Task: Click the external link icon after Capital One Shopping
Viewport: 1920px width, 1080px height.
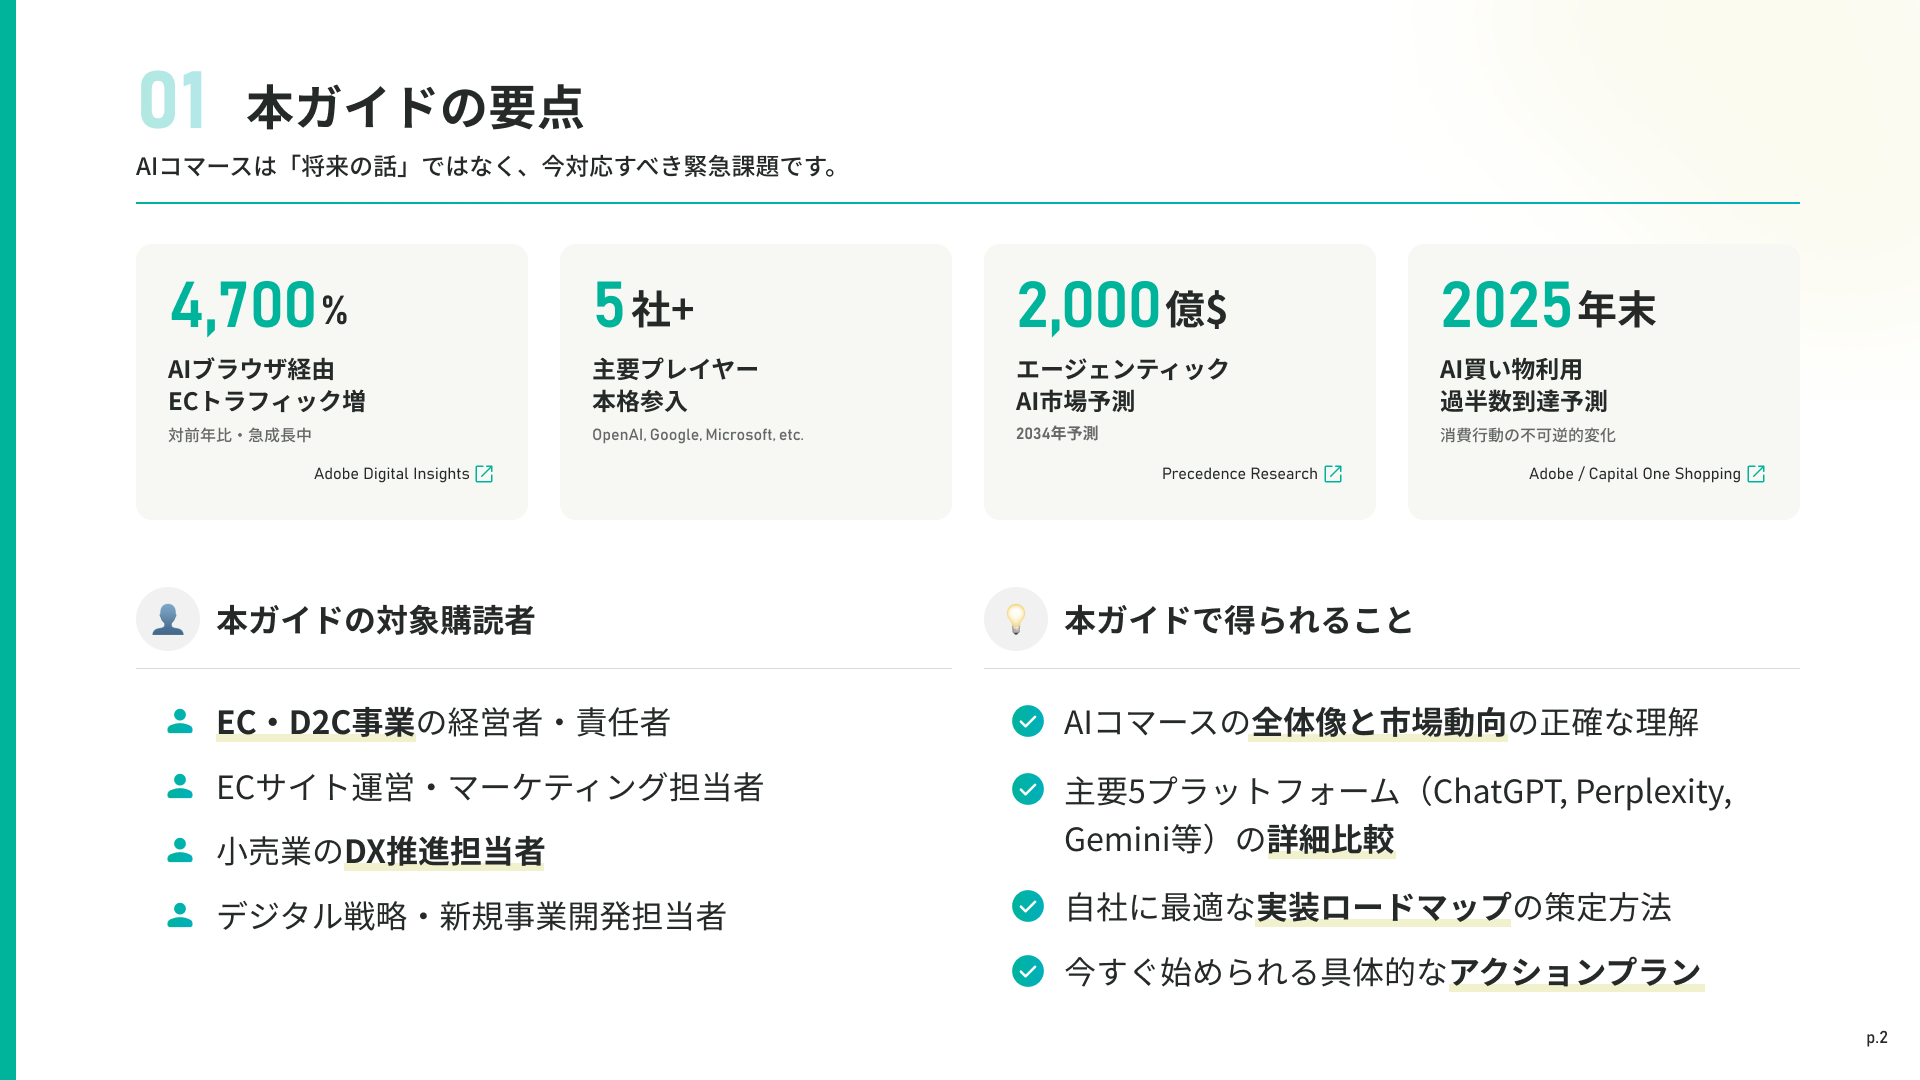Action: tap(1756, 474)
